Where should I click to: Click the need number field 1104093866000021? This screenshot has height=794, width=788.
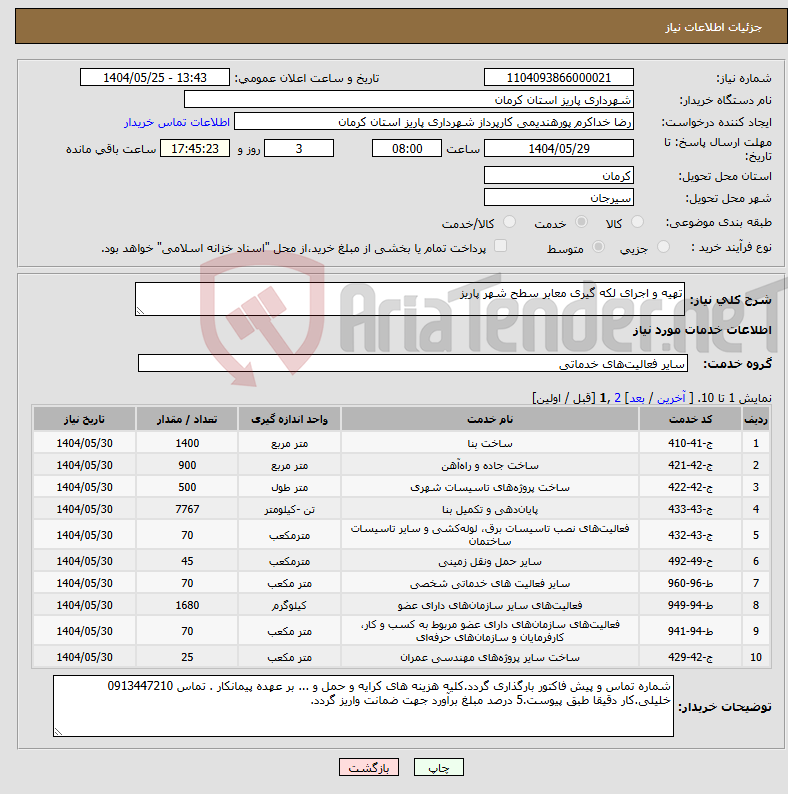pos(559,77)
